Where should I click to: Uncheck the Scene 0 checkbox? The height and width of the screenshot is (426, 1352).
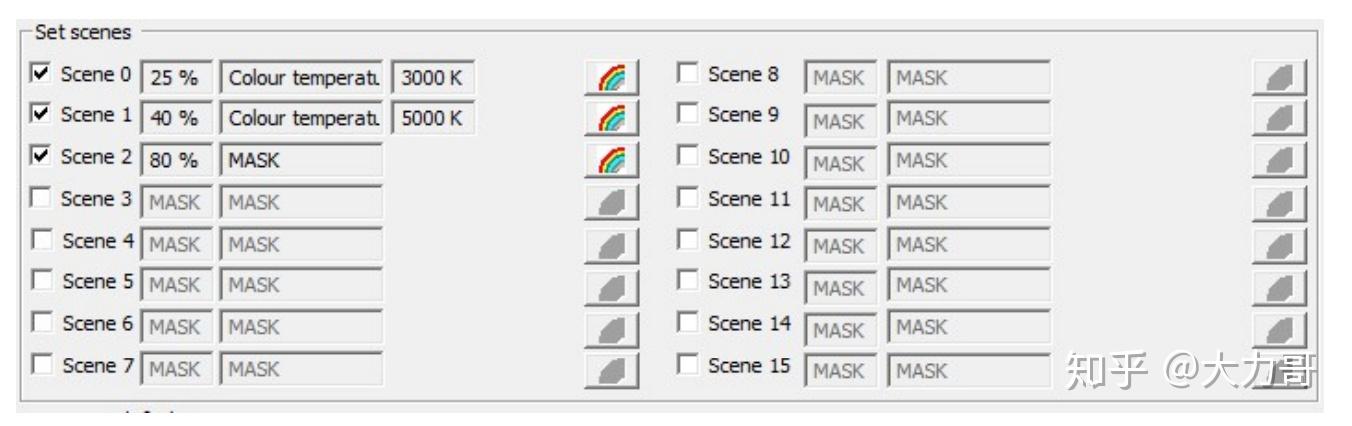(x=41, y=73)
